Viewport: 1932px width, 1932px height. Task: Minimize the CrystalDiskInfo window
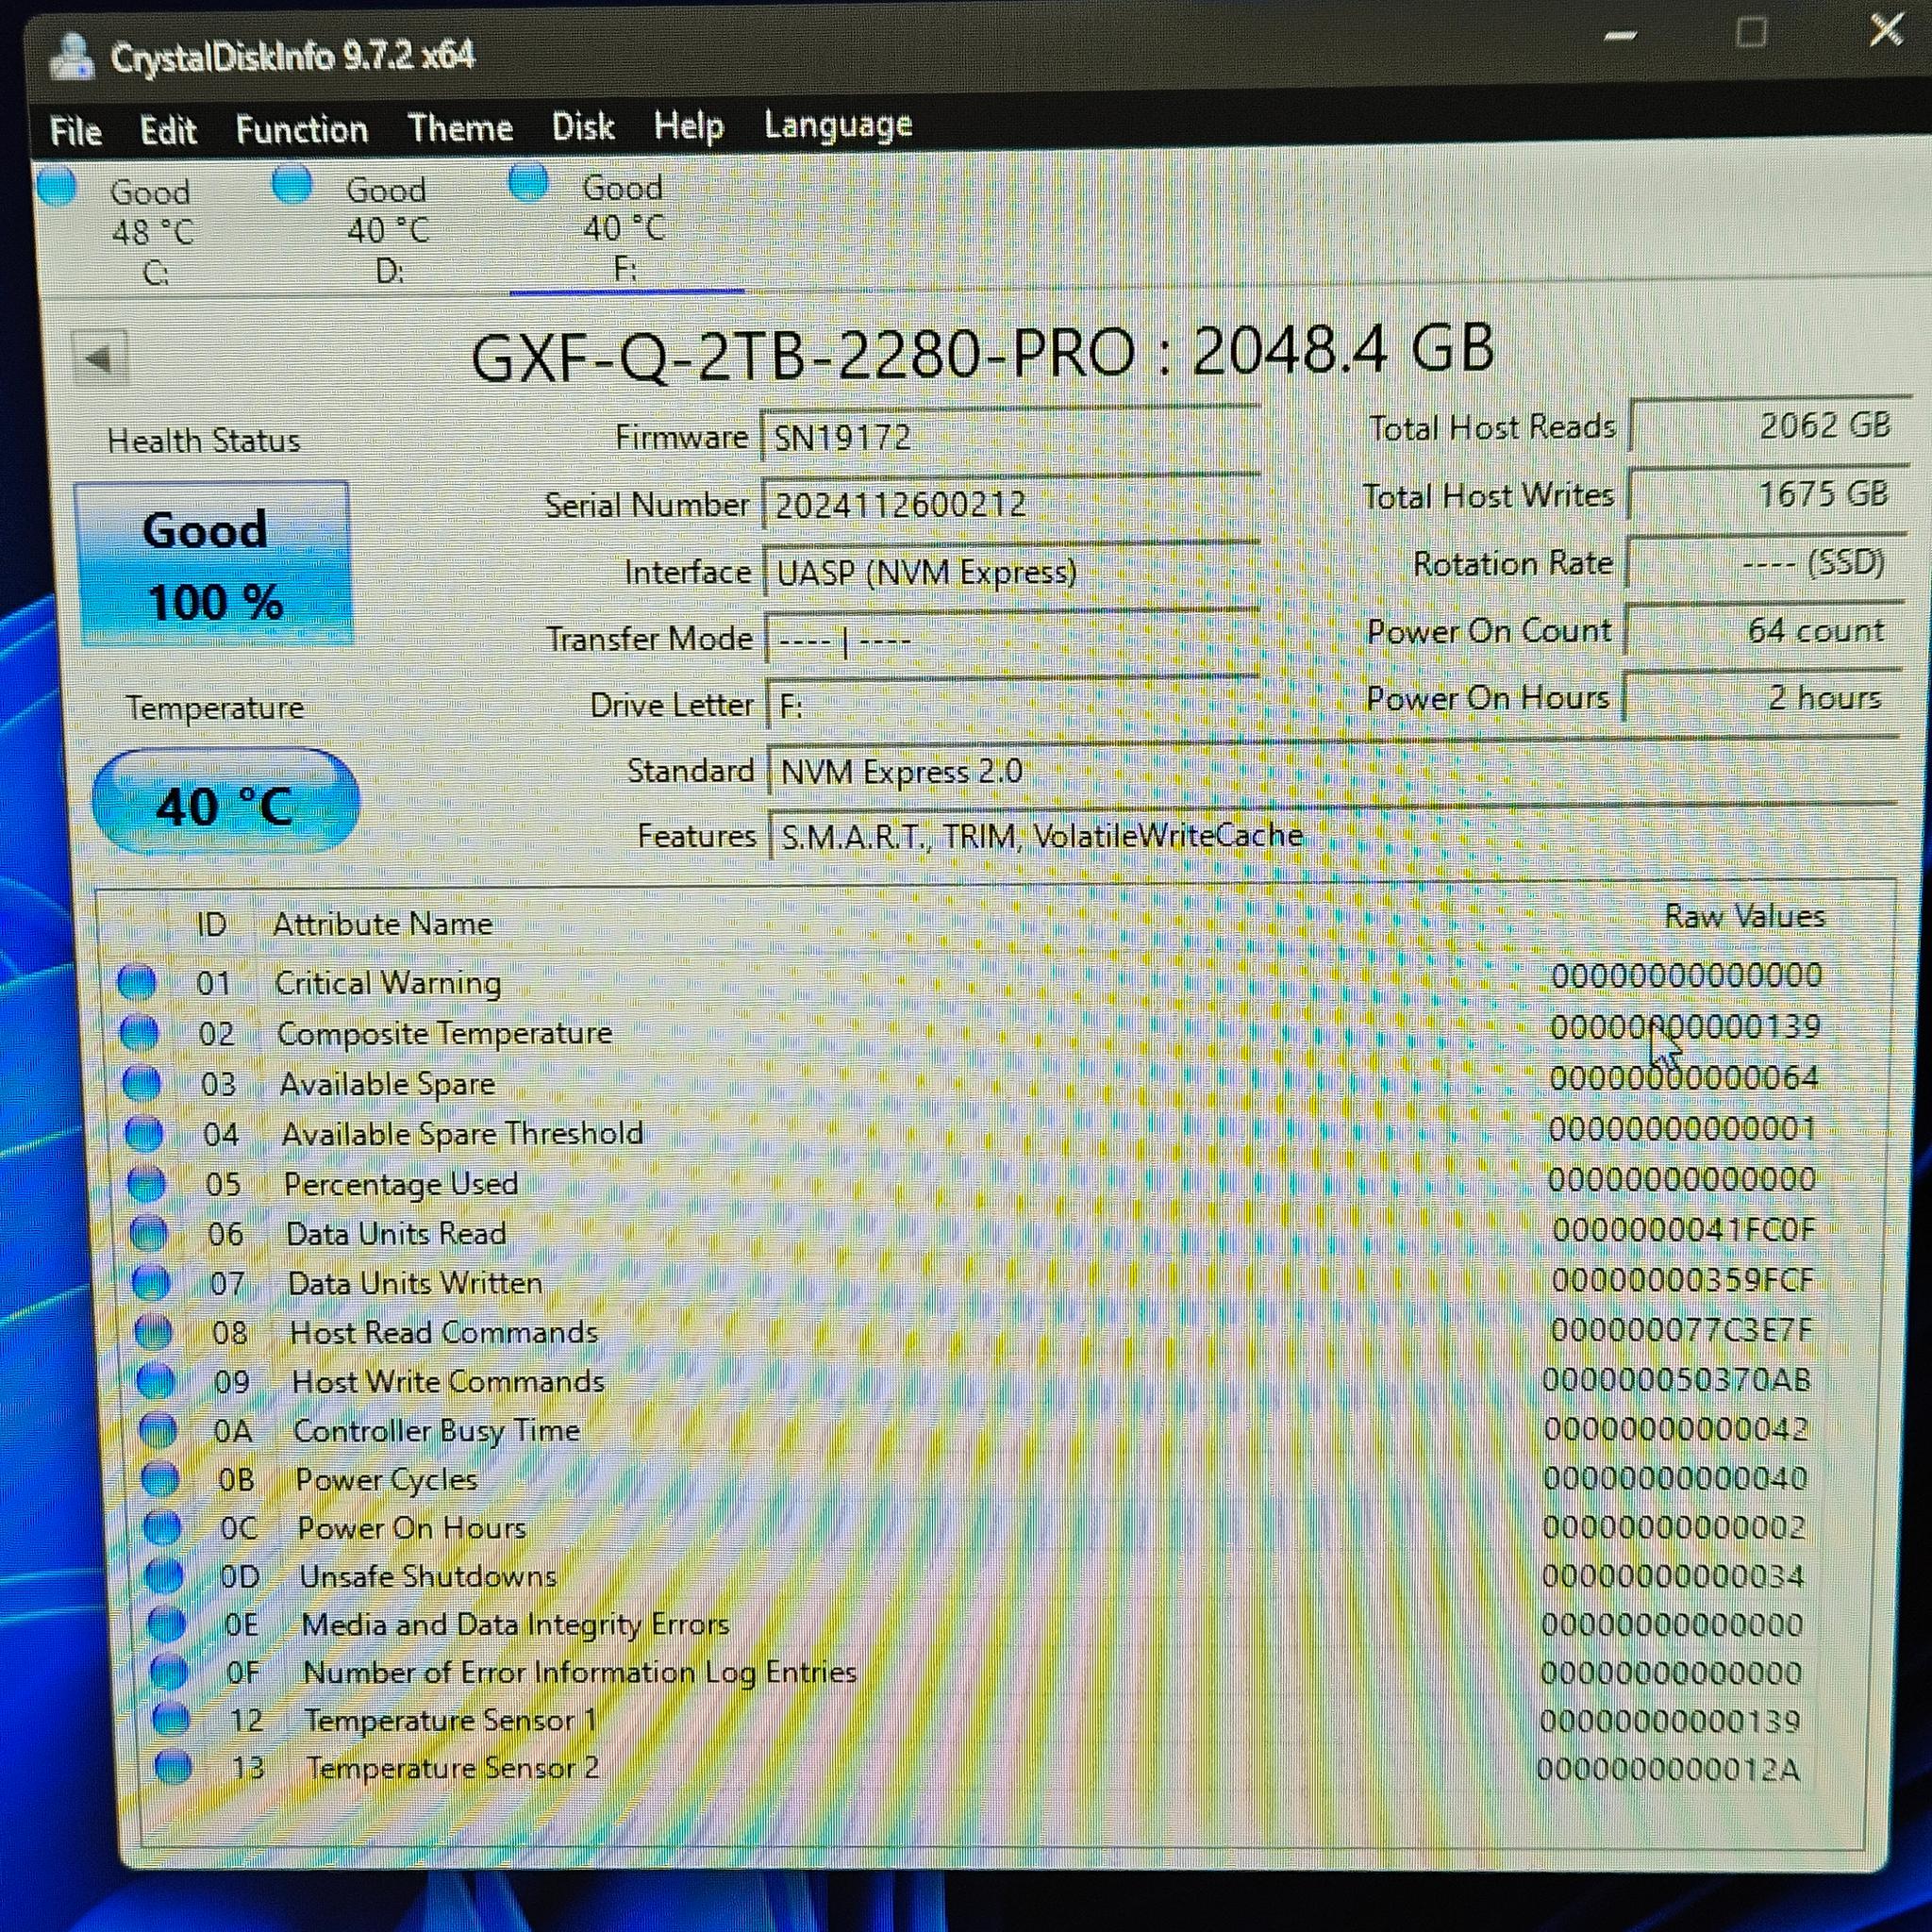click(1620, 36)
